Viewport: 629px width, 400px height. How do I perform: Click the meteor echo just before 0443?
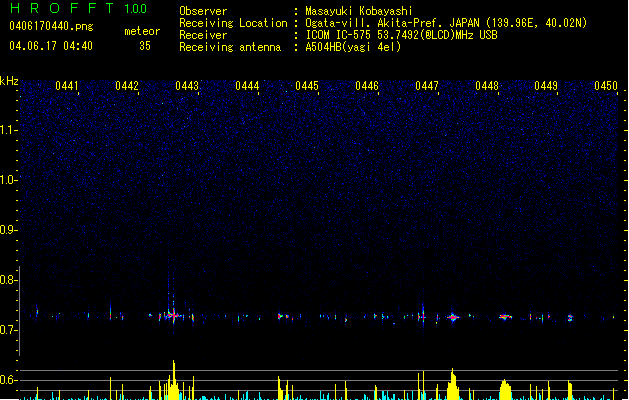point(173,315)
